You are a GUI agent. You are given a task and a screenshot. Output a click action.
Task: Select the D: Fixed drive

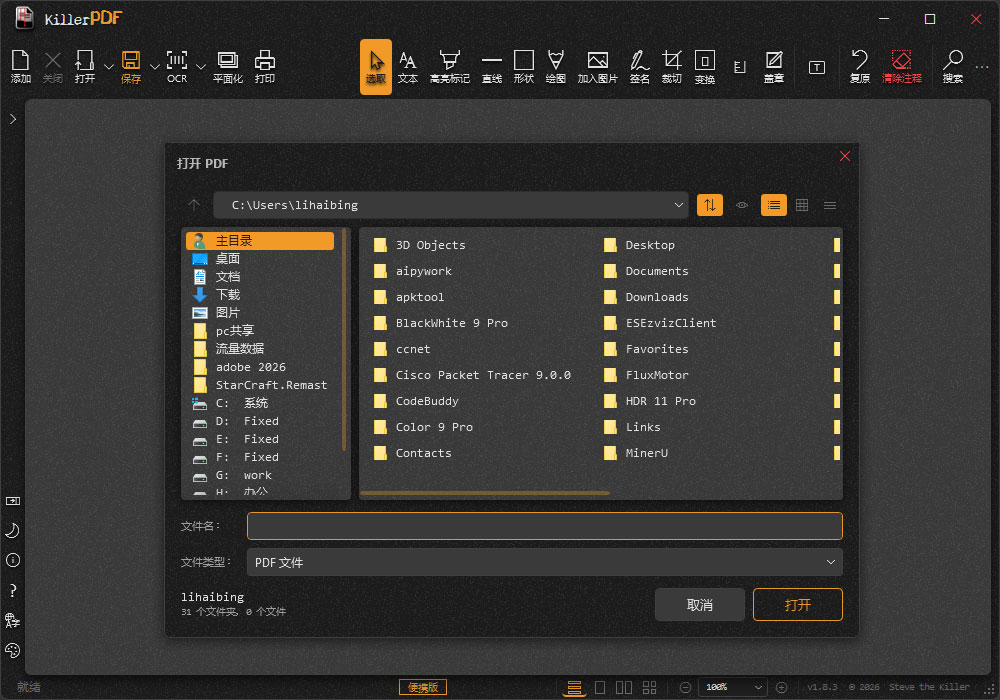click(x=260, y=421)
